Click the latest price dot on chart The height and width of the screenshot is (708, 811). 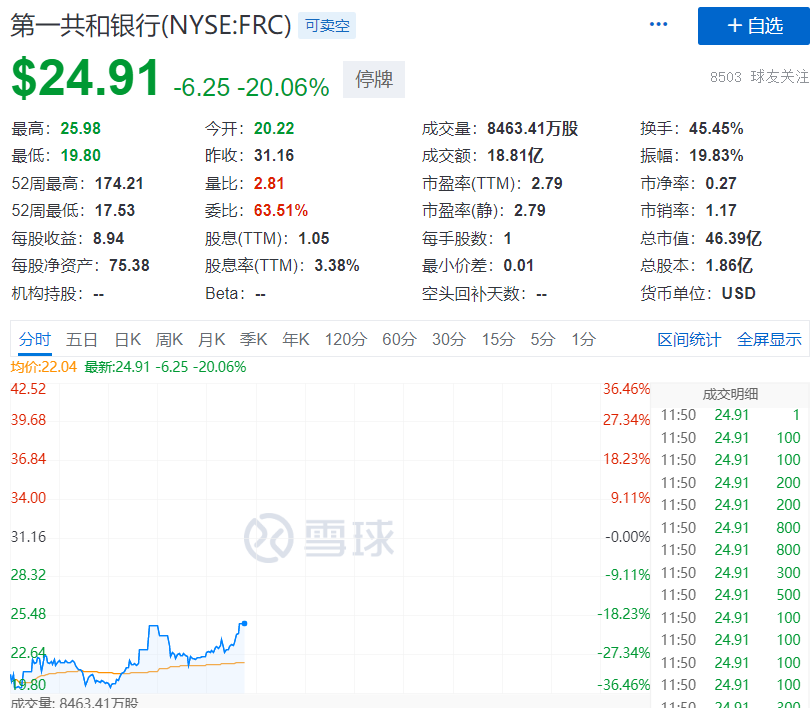click(x=244, y=624)
